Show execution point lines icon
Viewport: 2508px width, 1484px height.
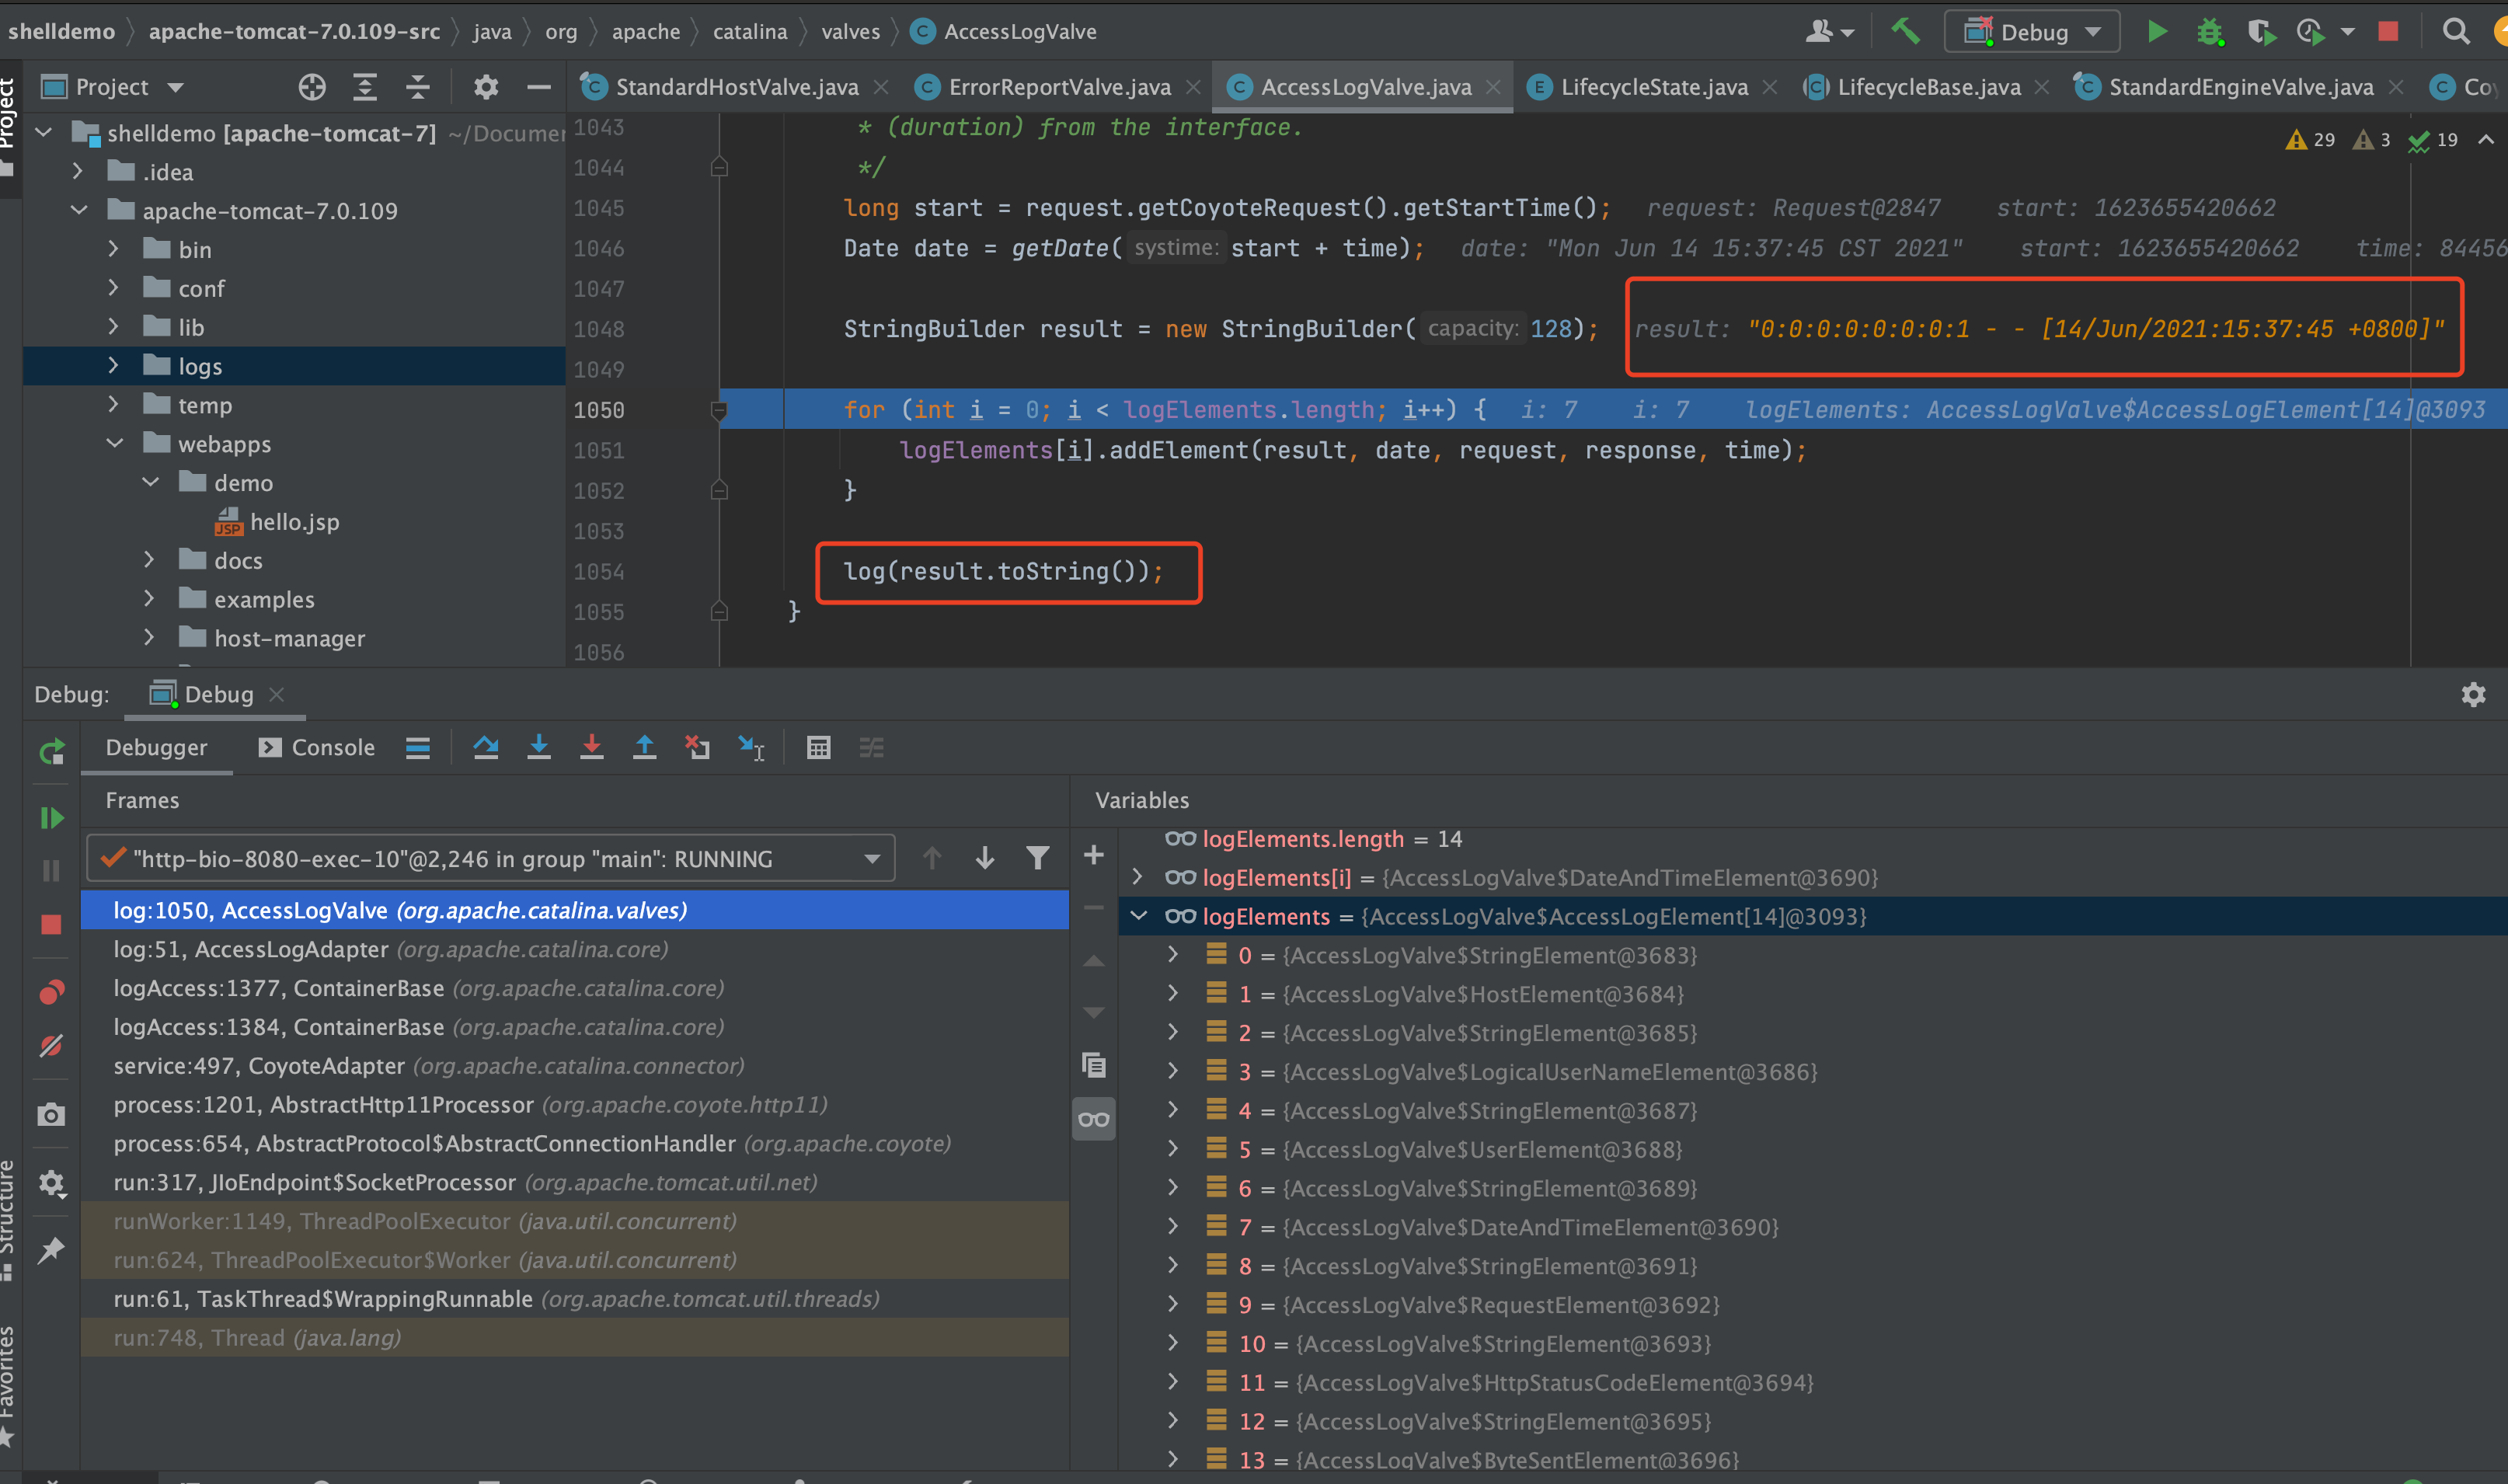[x=418, y=747]
